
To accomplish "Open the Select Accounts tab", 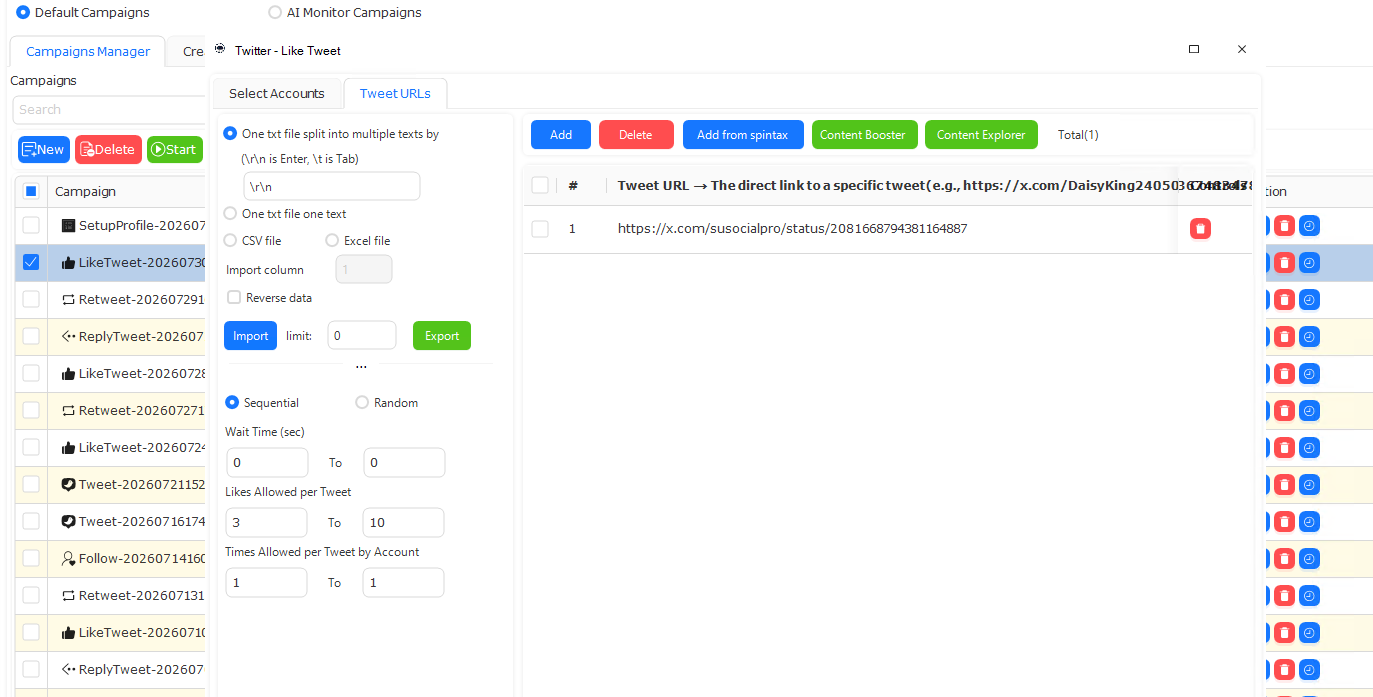I will click(277, 94).
